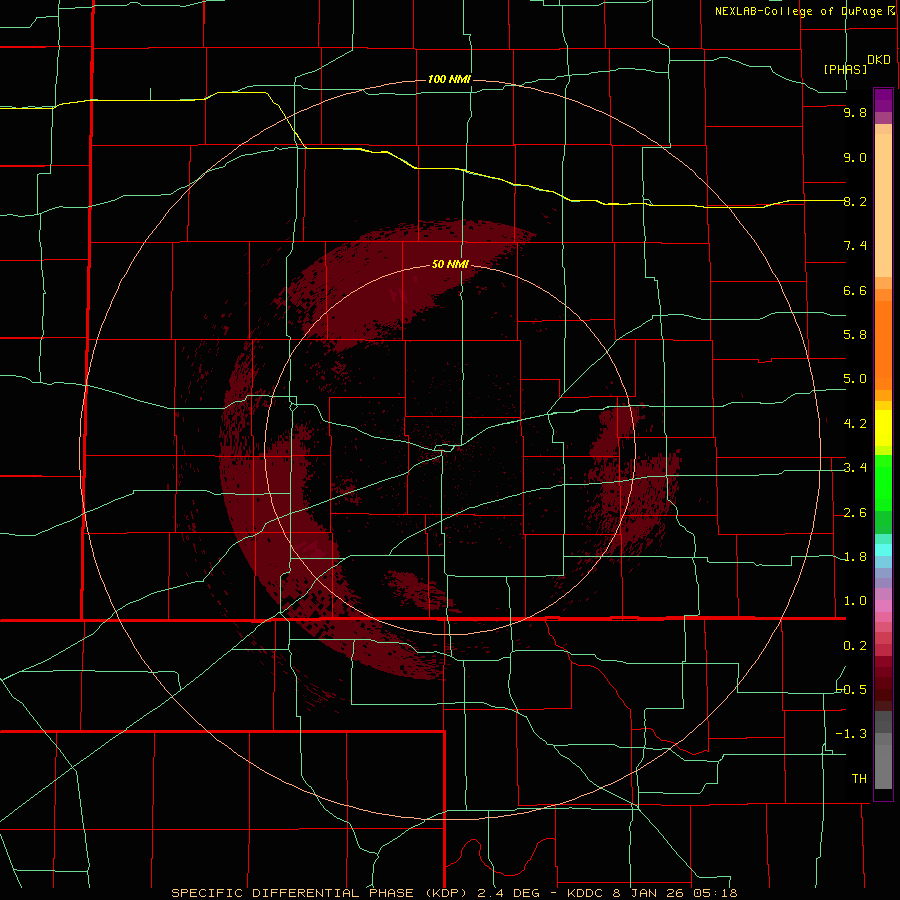Click the DKD label above the color scale
900x900 pixels.
coord(879,60)
